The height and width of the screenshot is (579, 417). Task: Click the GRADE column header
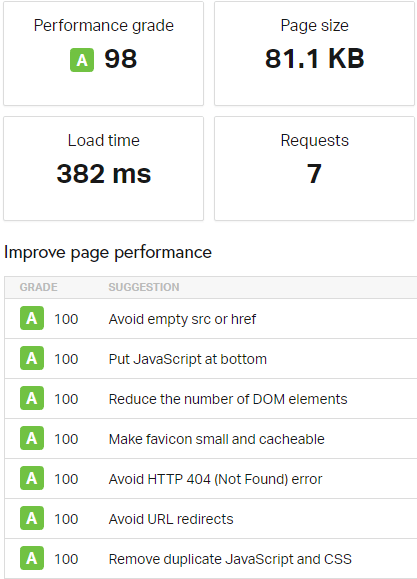pos(38,287)
